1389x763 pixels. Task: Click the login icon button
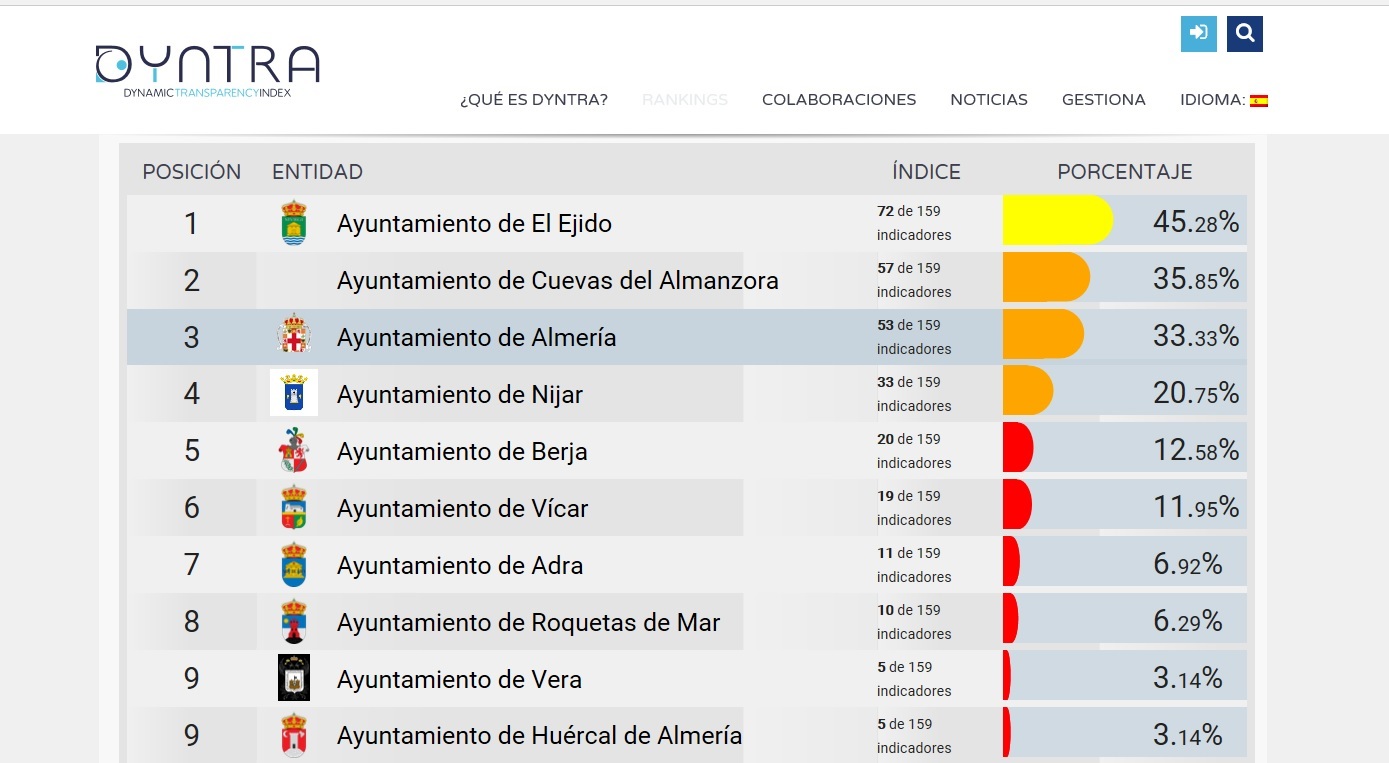point(1198,34)
